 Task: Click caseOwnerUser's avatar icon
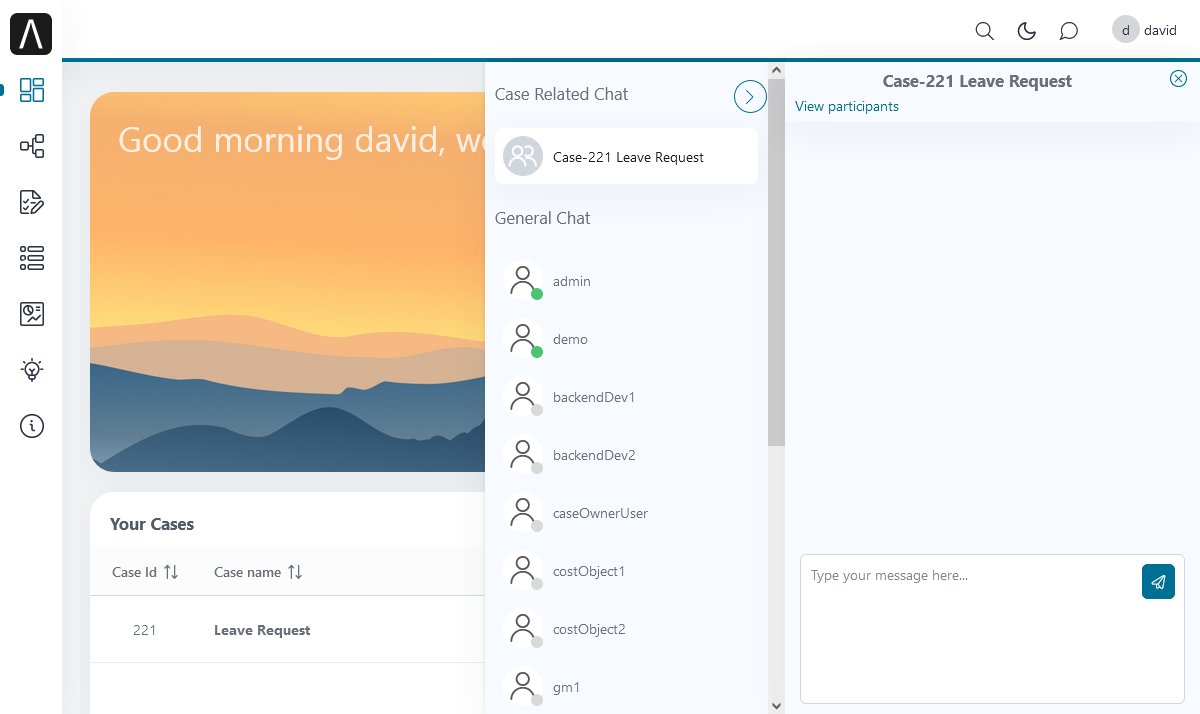523,513
